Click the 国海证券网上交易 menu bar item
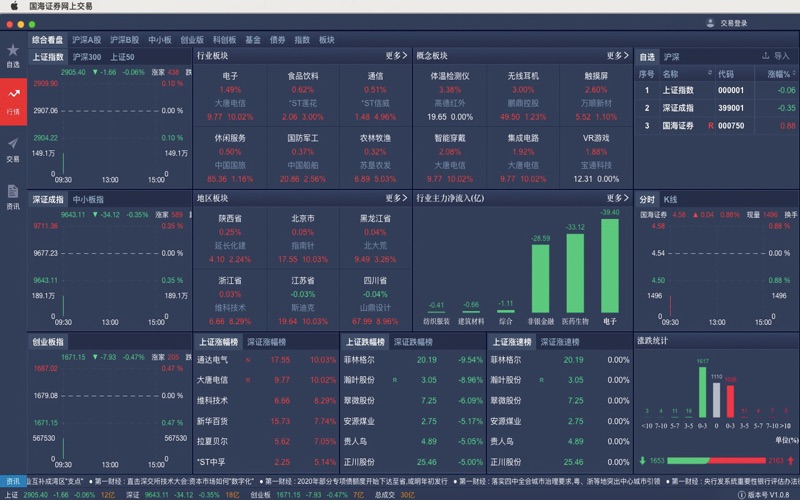The height and width of the screenshot is (500, 800). (x=61, y=6)
